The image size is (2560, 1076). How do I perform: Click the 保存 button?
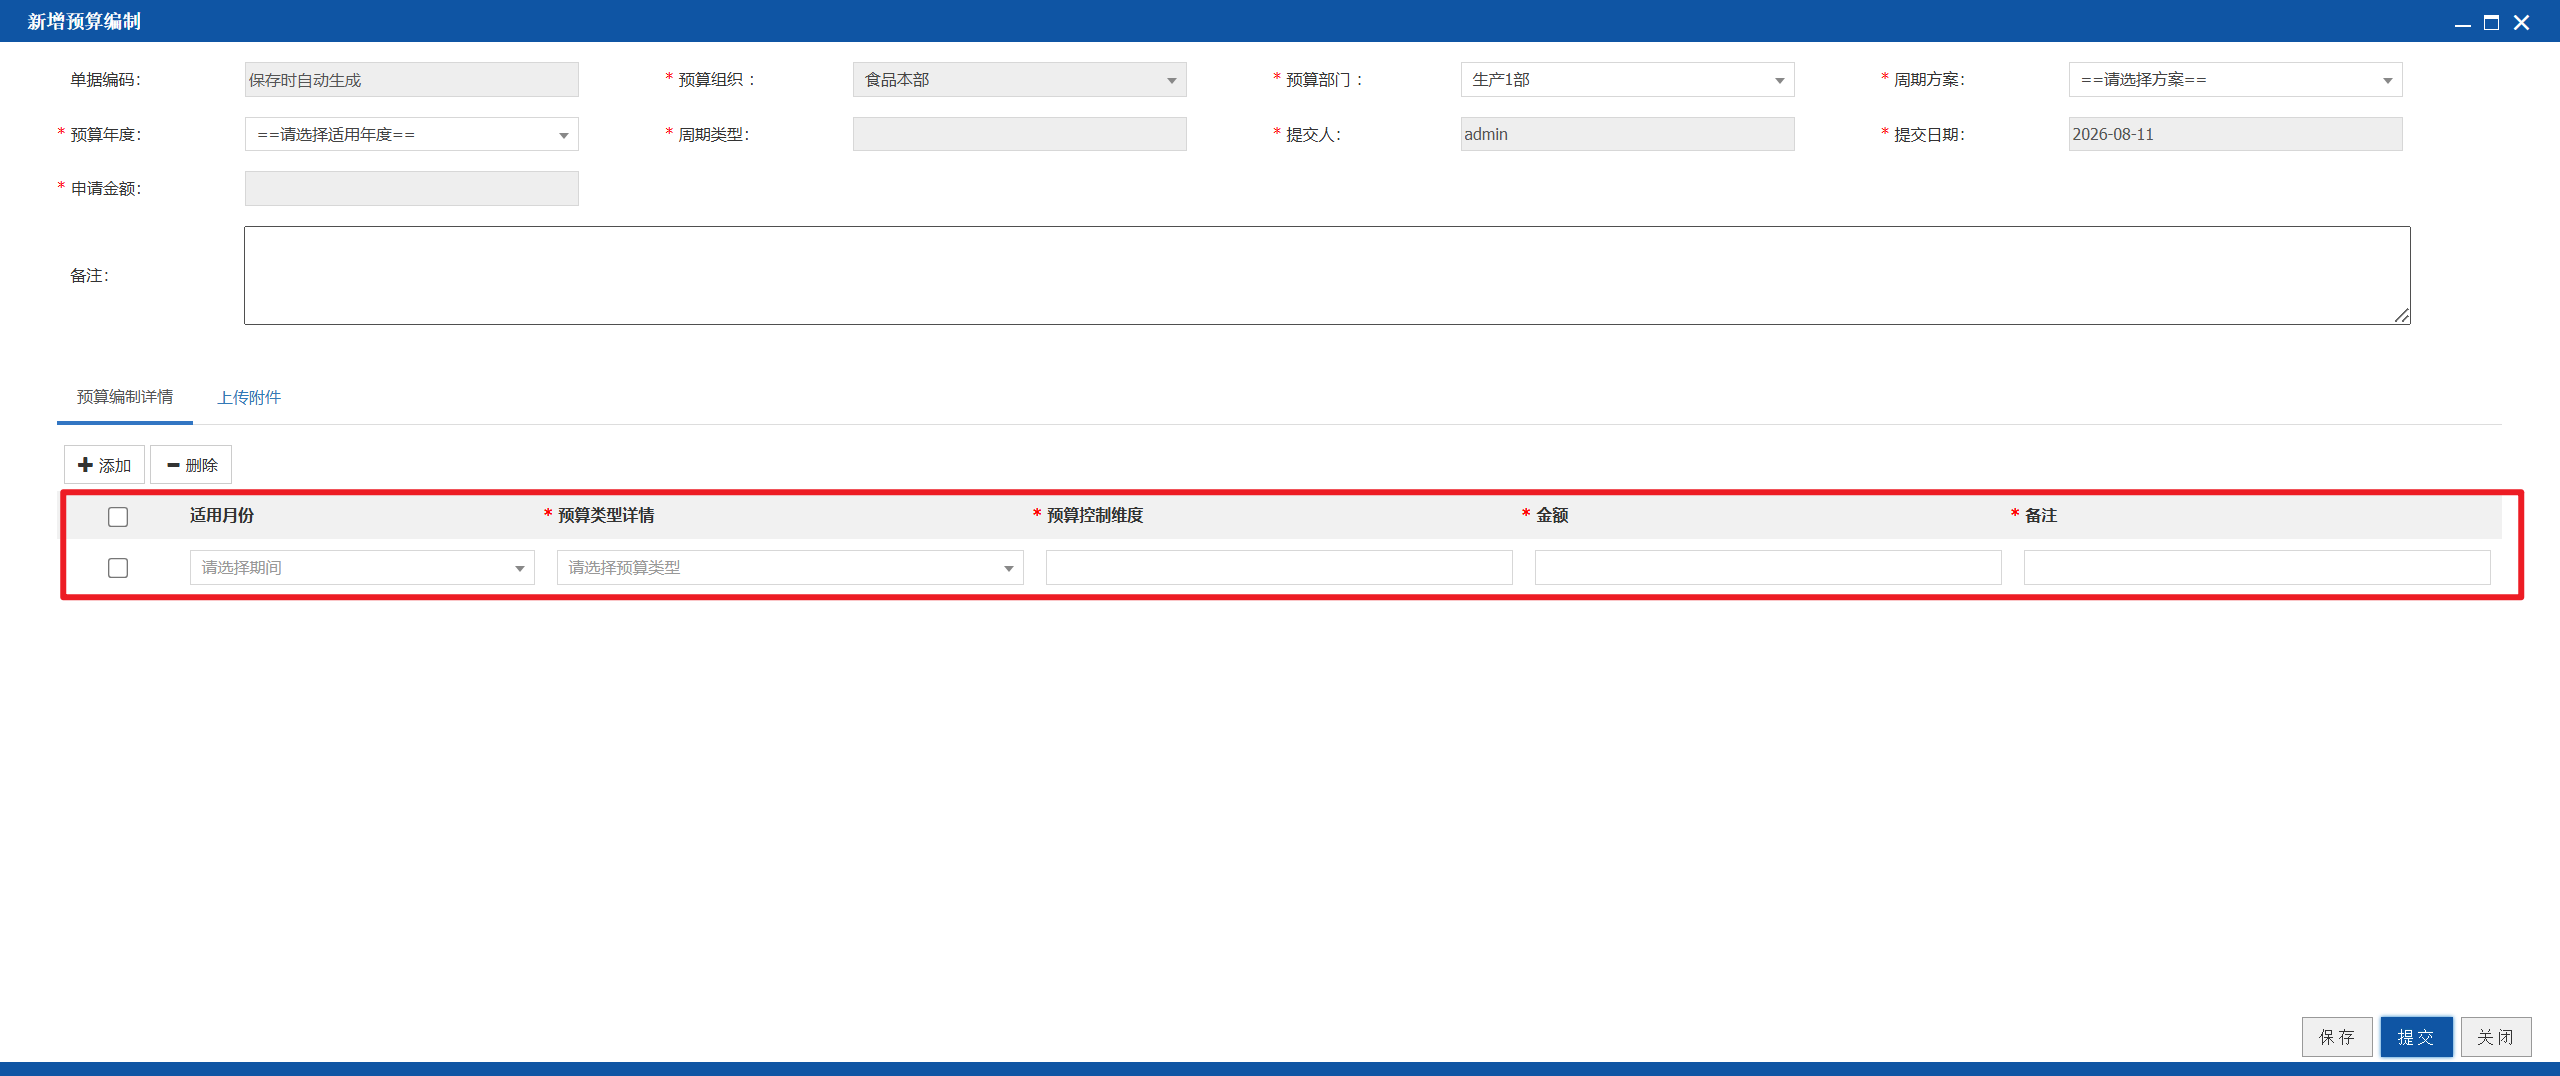2337,1037
